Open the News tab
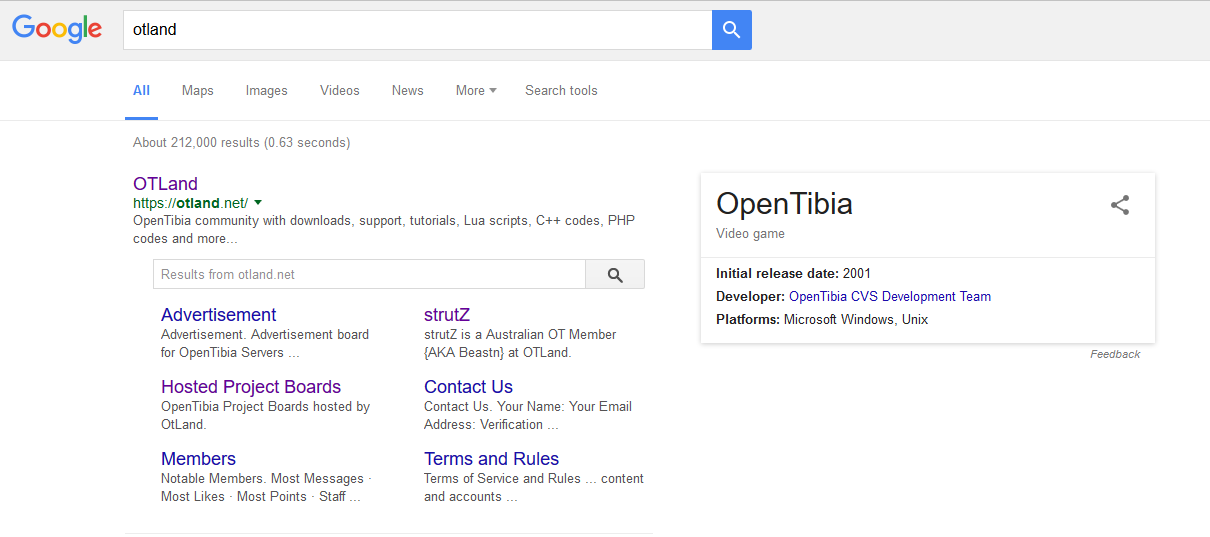The image size is (1210, 537). [x=408, y=90]
